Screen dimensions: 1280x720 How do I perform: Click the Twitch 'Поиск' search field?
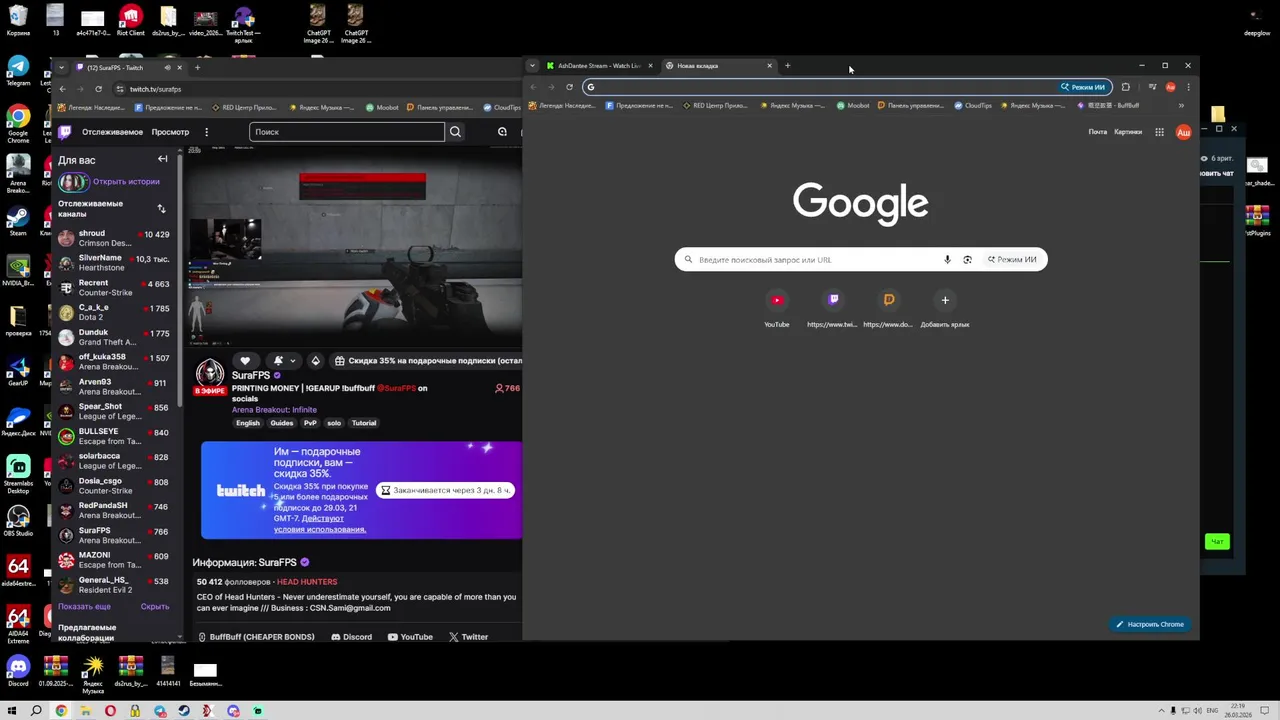pyautogui.click(x=347, y=132)
